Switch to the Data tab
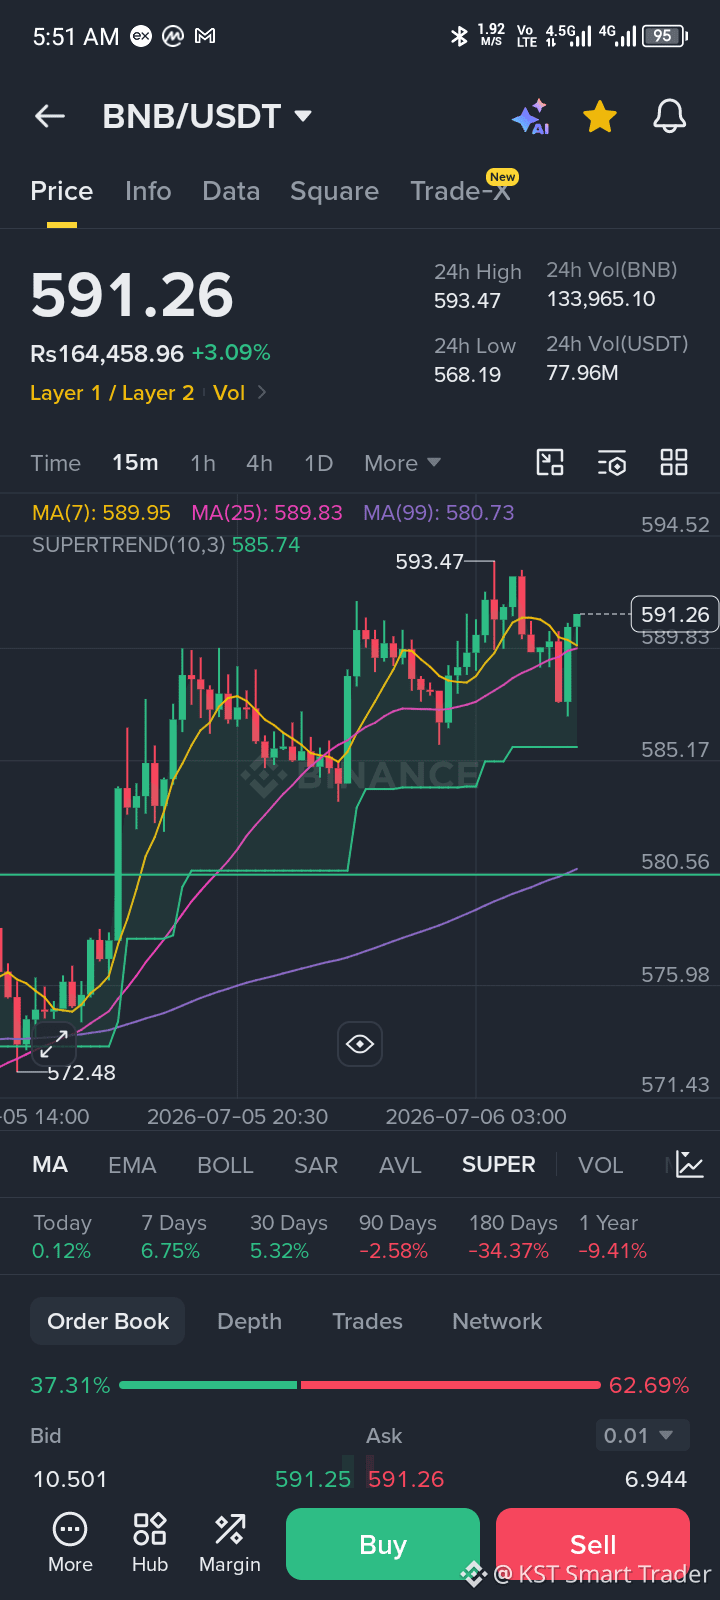Image resolution: width=720 pixels, height=1600 pixels. [x=231, y=191]
